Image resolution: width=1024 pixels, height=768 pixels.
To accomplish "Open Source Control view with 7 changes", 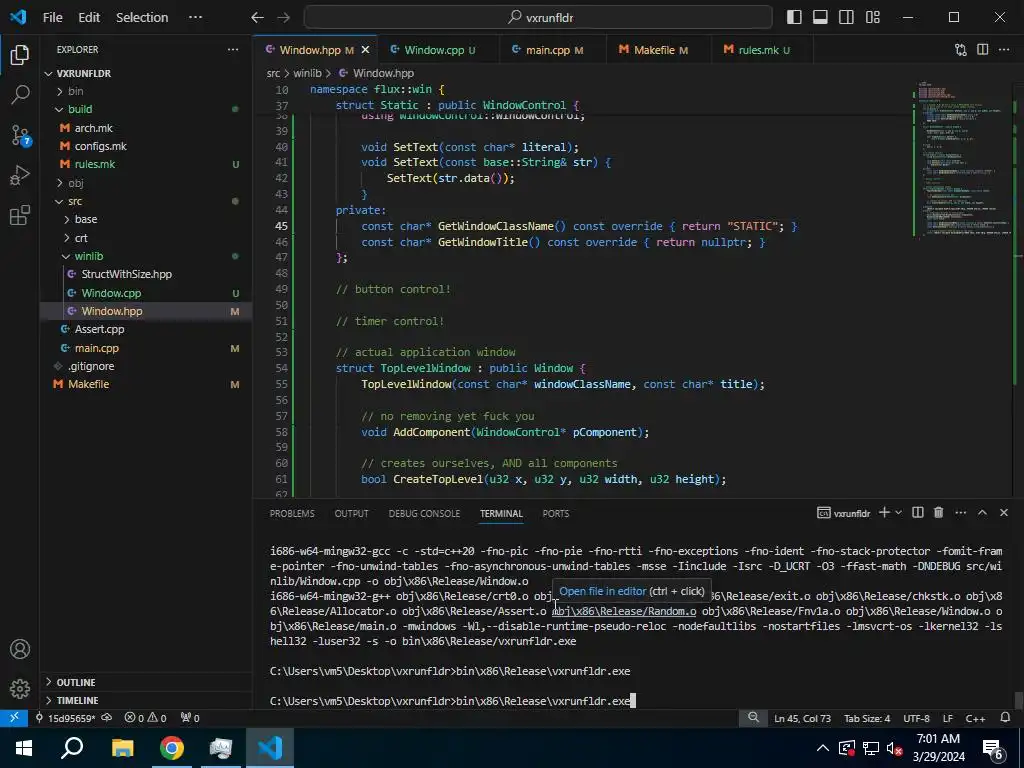I will [x=20, y=135].
